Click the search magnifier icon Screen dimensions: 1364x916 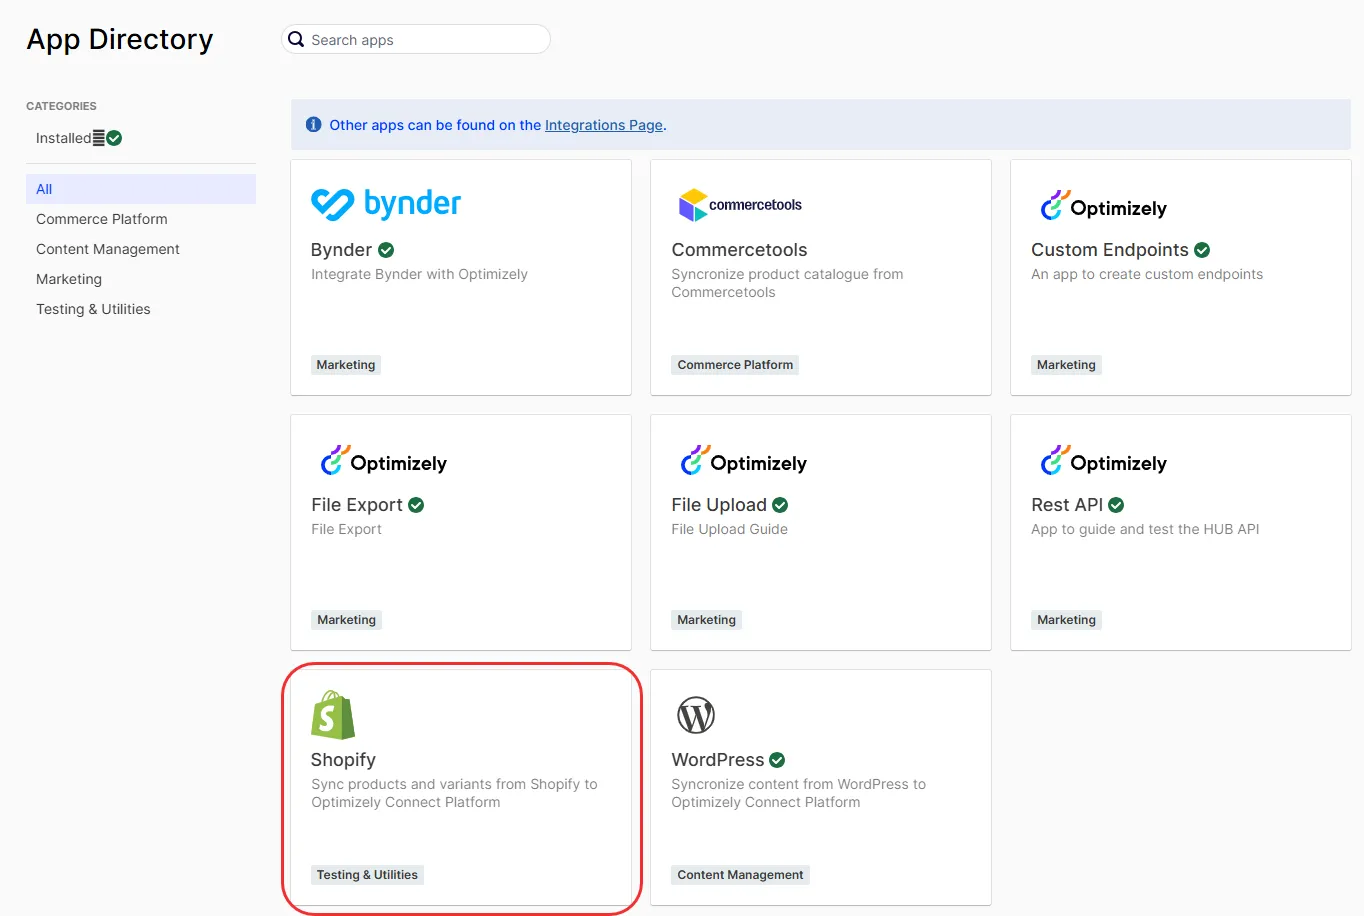[296, 39]
